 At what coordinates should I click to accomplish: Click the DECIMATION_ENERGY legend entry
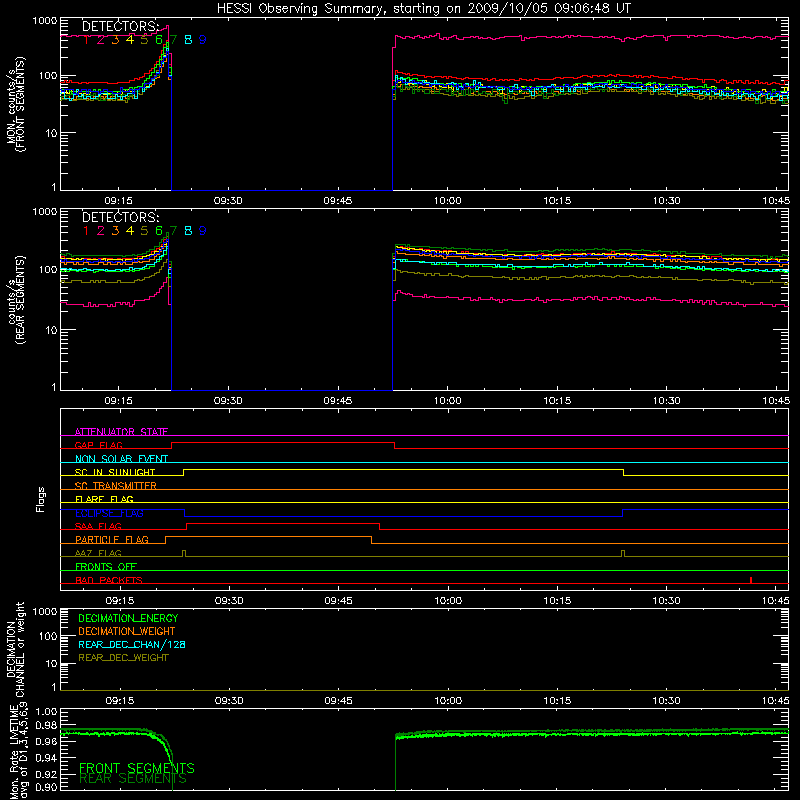click(x=128, y=618)
